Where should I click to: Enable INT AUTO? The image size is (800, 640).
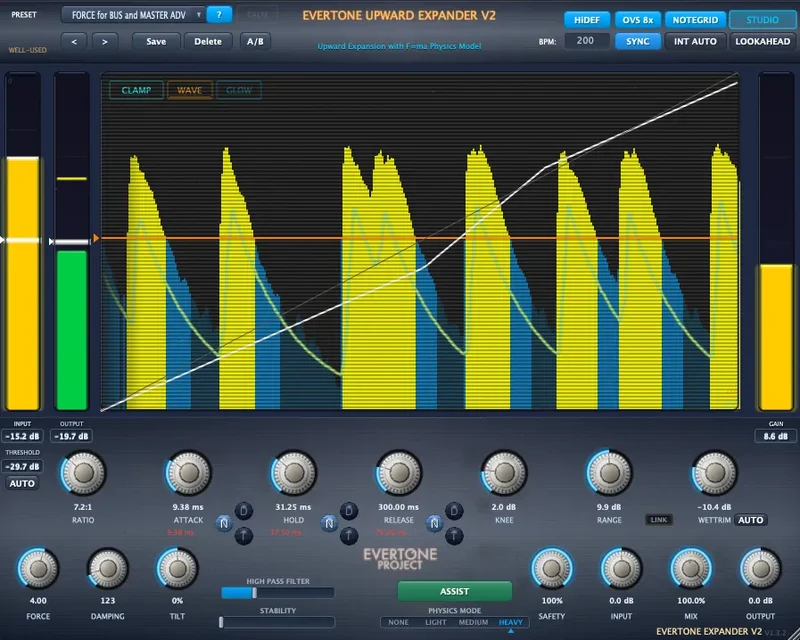tap(695, 41)
